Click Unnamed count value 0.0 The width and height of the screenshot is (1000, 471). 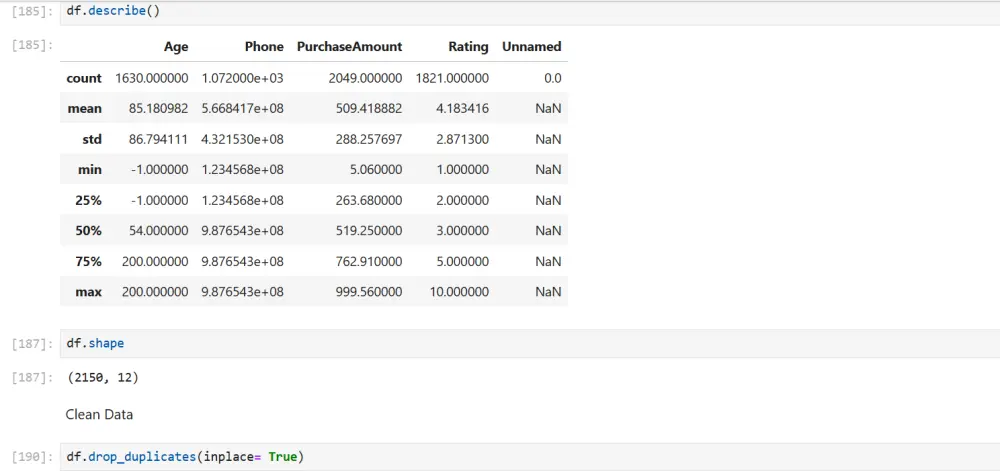coord(552,78)
